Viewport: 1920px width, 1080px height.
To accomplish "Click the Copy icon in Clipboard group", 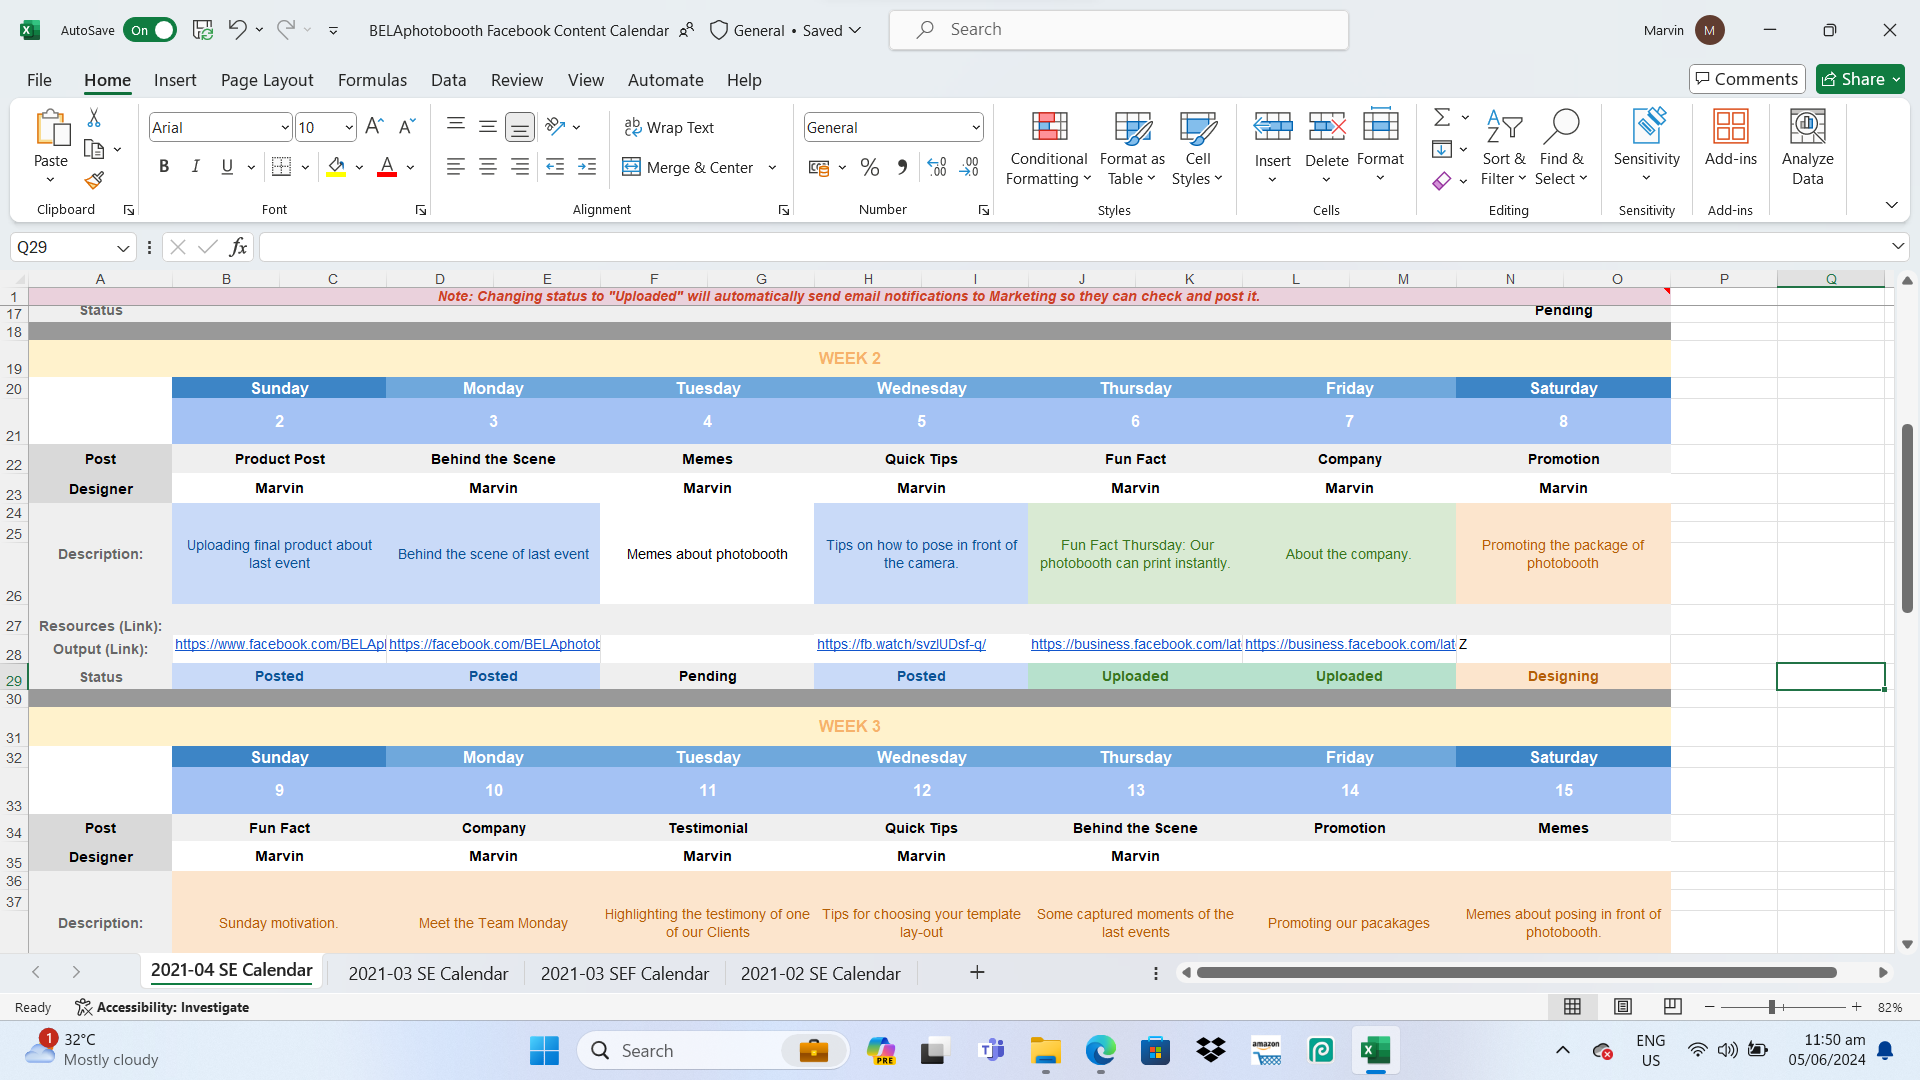I will click(x=94, y=149).
